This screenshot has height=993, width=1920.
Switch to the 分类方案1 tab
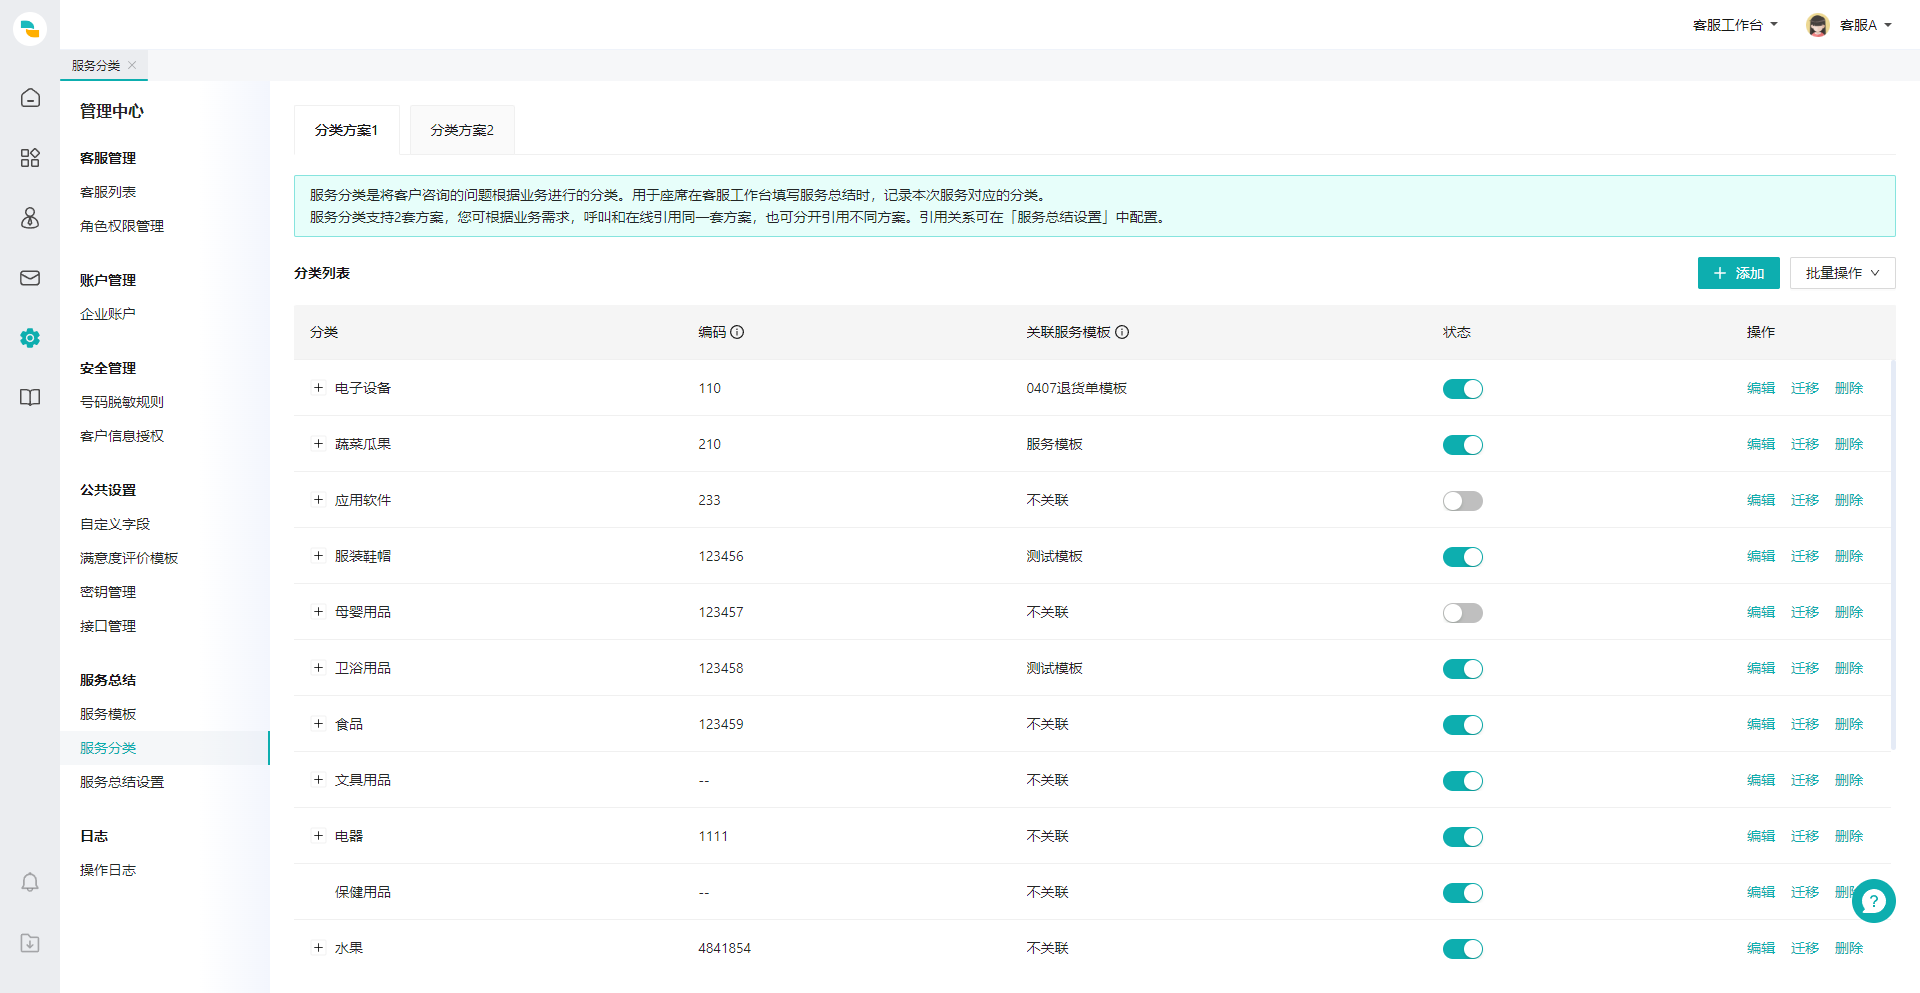(x=346, y=130)
